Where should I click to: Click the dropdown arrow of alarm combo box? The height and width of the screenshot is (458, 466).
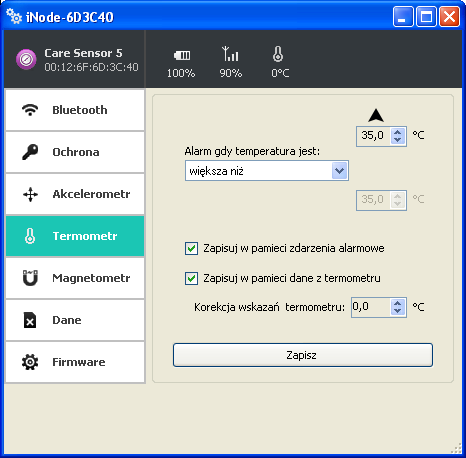(340, 171)
